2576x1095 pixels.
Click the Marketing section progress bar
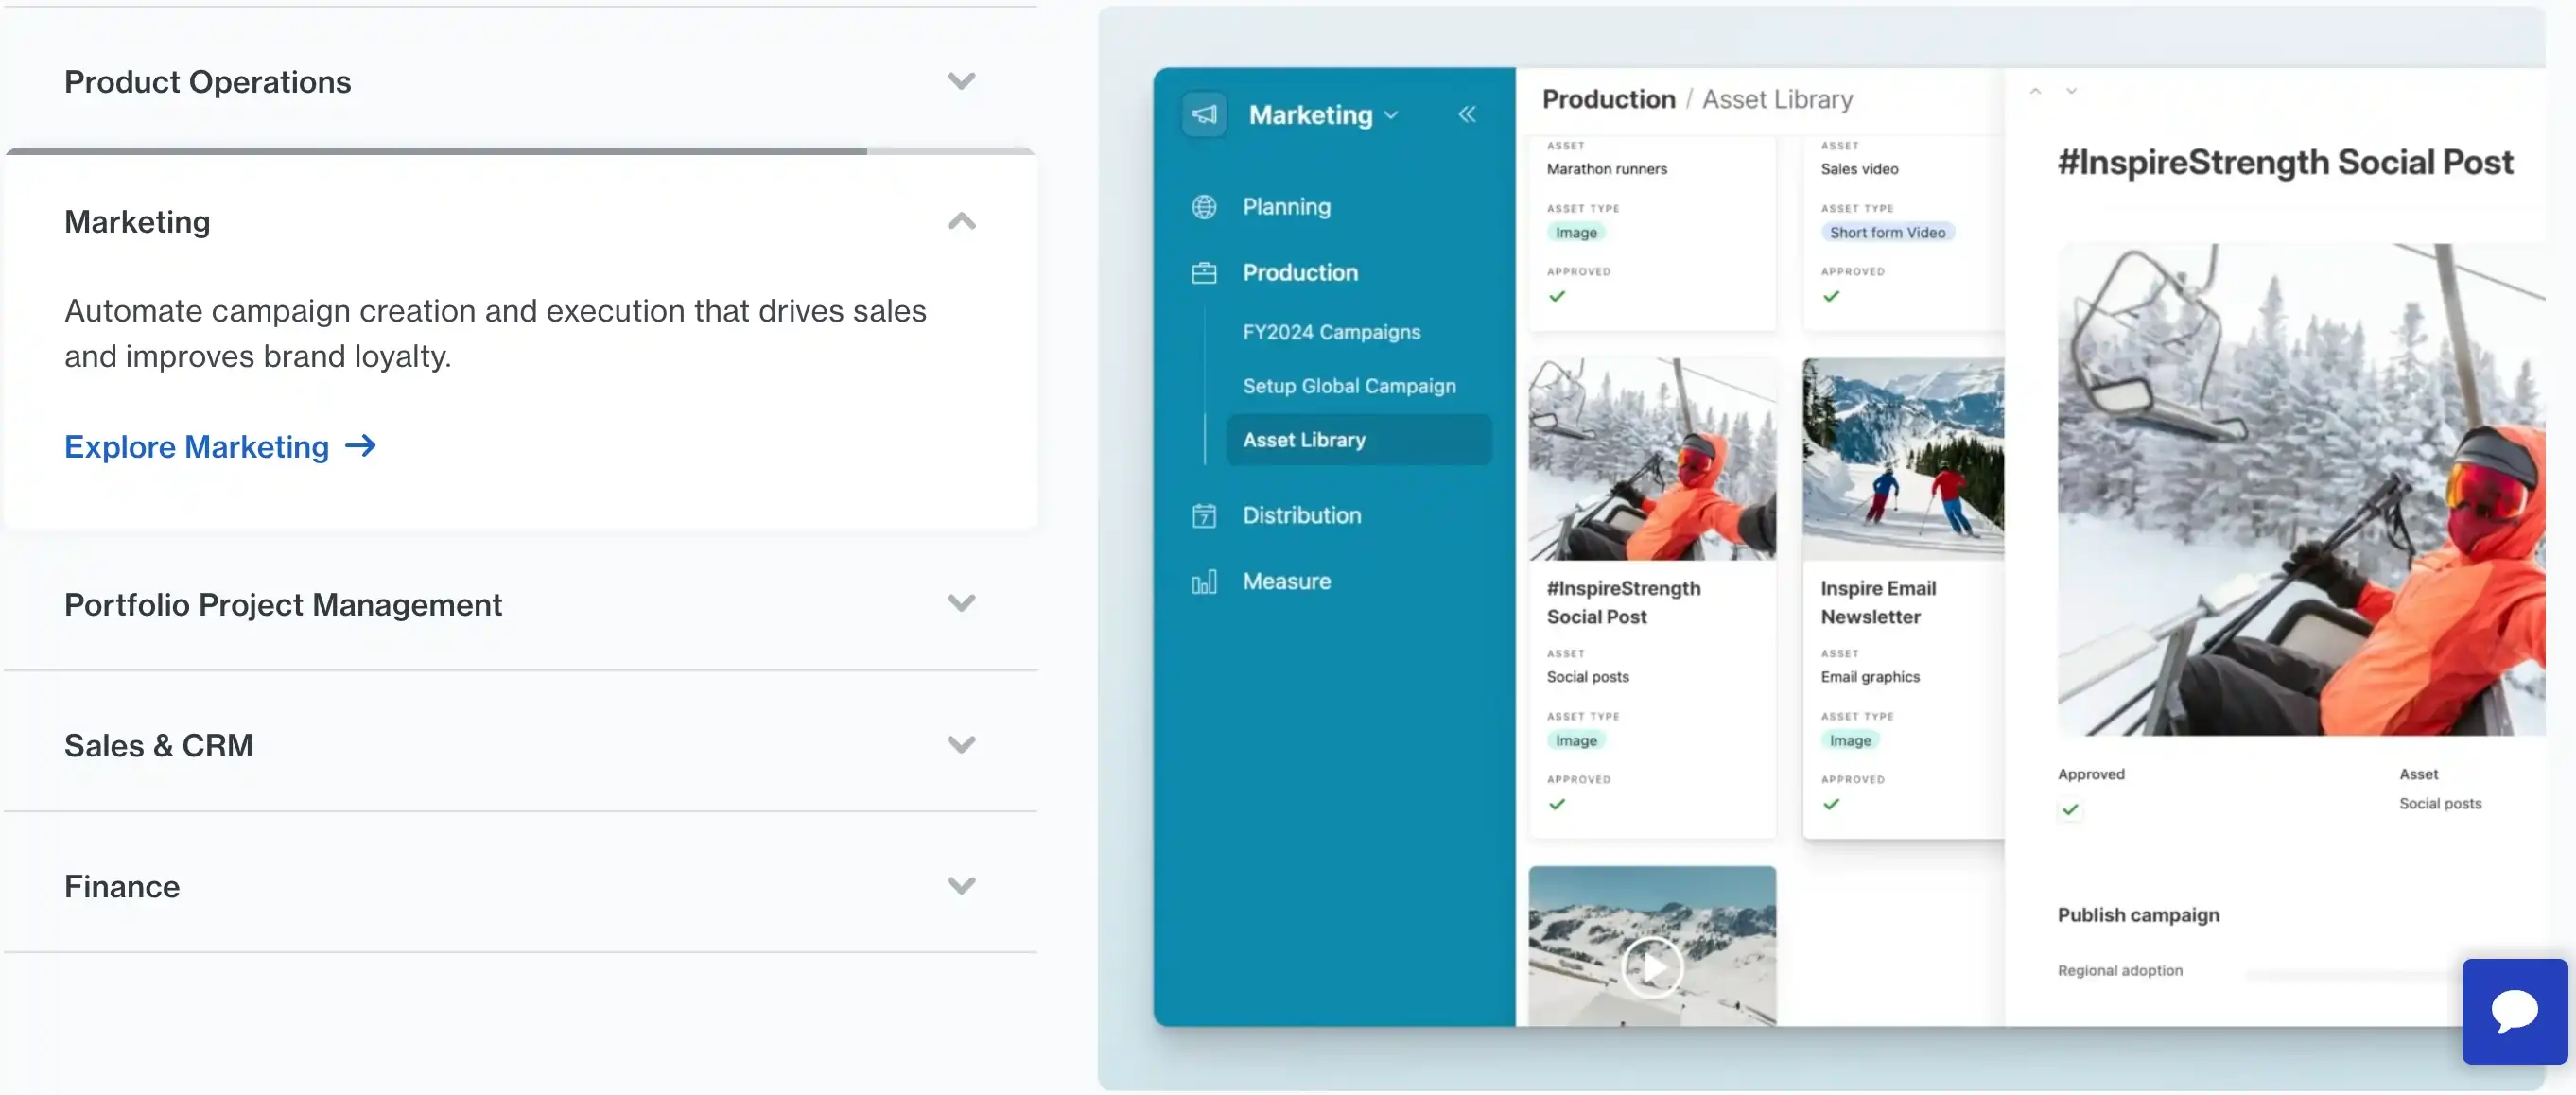point(521,151)
